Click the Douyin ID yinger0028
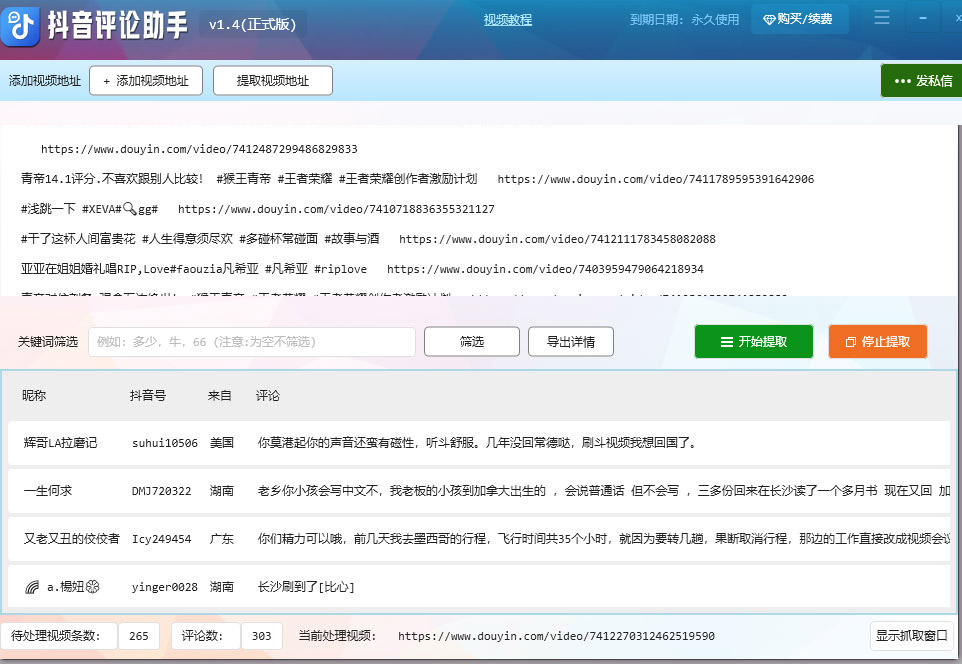The image size is (962, 664). [x=165, y=587]
